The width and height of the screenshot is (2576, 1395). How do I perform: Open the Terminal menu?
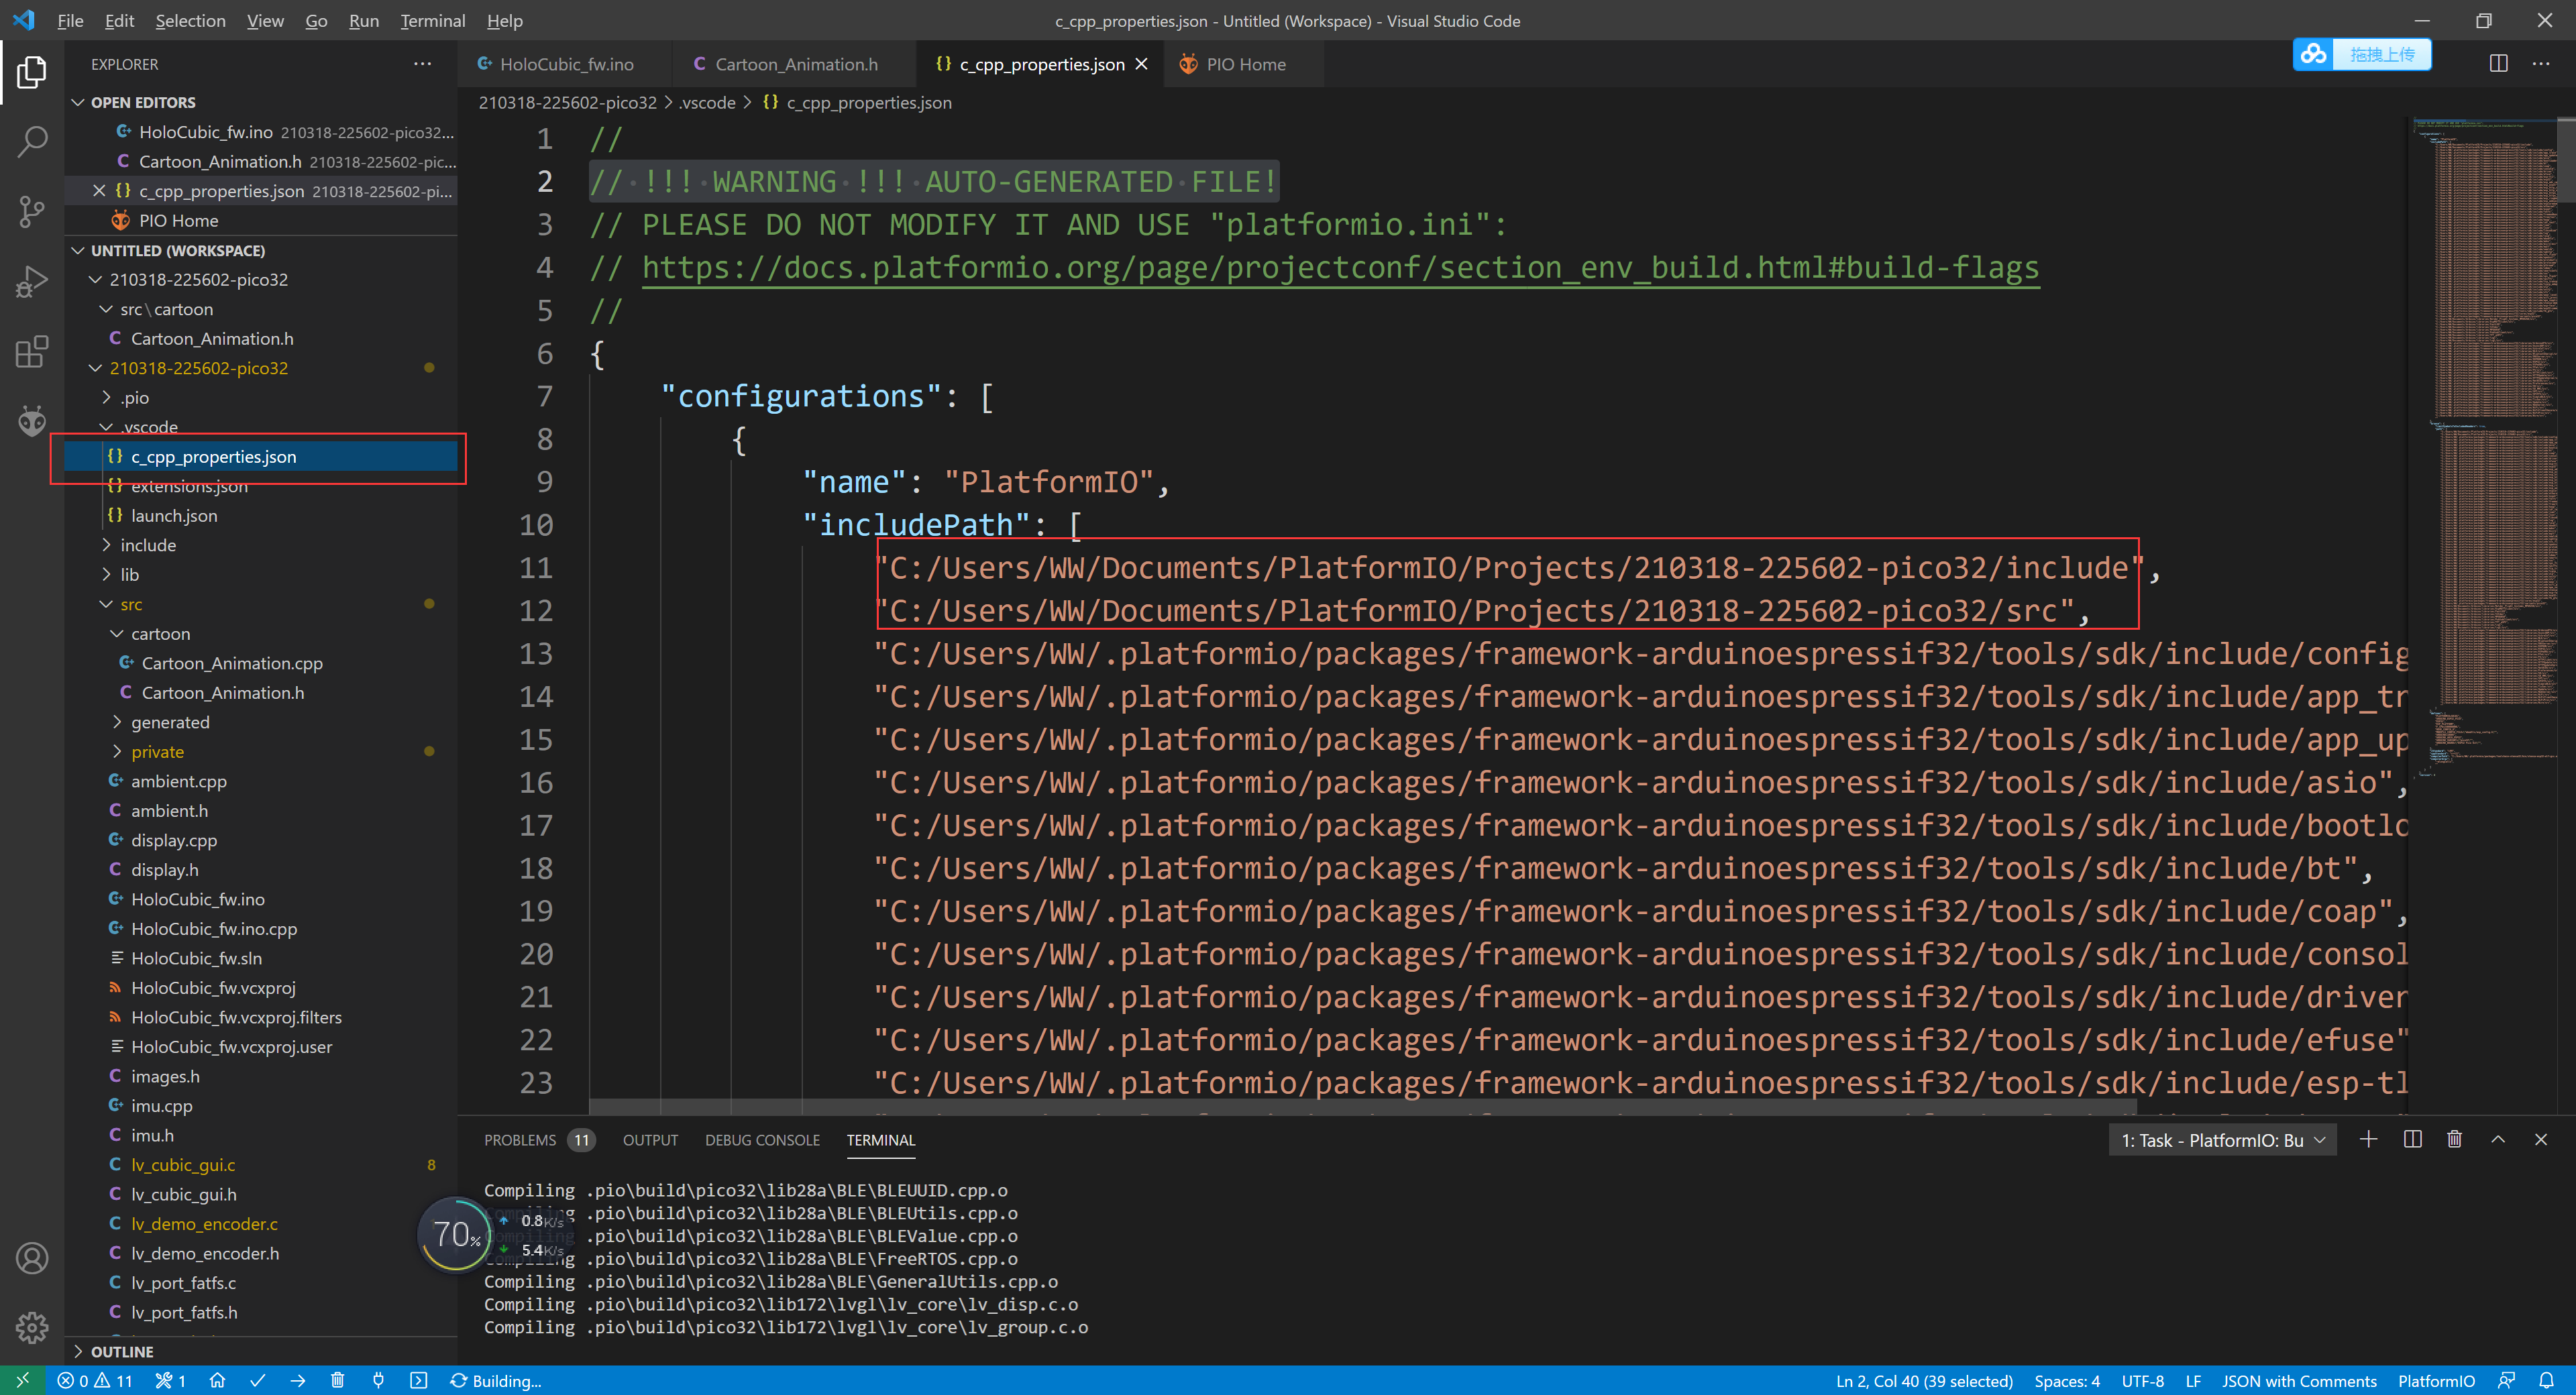point(432,20)
